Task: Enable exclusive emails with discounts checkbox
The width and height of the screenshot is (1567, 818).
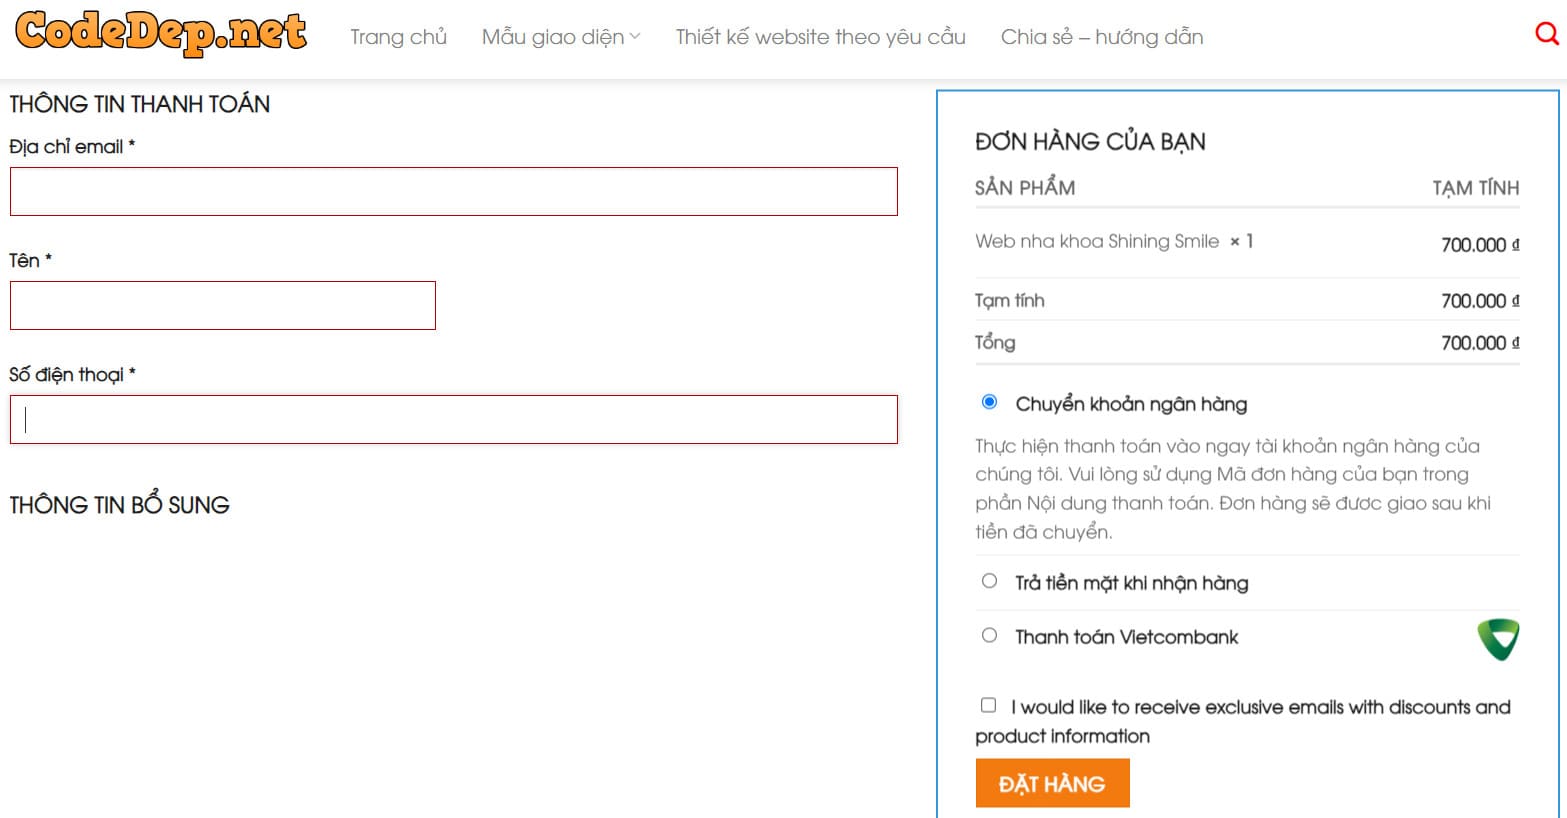Action: click(x=988, y=705)
